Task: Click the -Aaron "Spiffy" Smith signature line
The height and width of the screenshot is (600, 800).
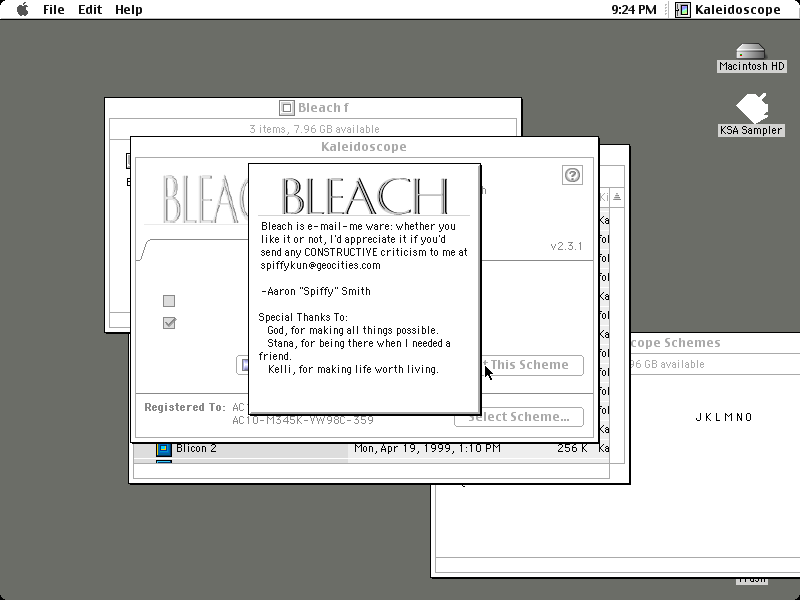Action: click(x=316, y=291)
